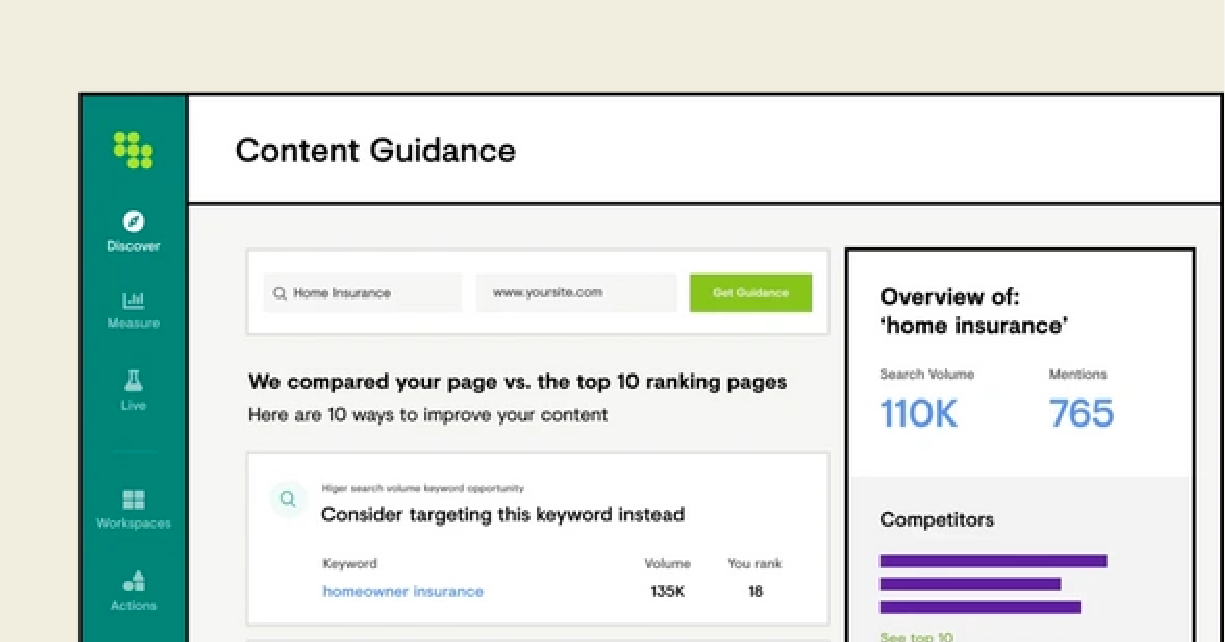Select the Discover sidebar label
This screenshot has width=1225, height=642.
(133, 246)
